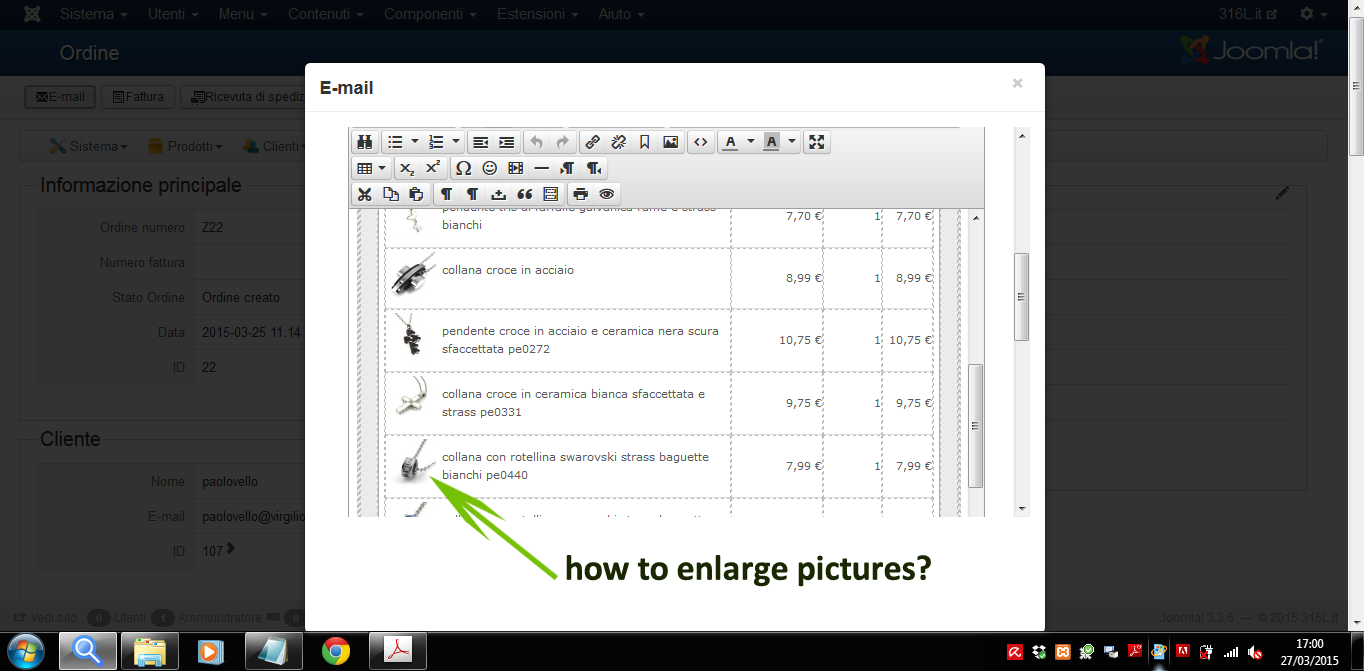Apply subscript formatting
The height and width of the screenshot is (671, 1364).
coord(407,168)
